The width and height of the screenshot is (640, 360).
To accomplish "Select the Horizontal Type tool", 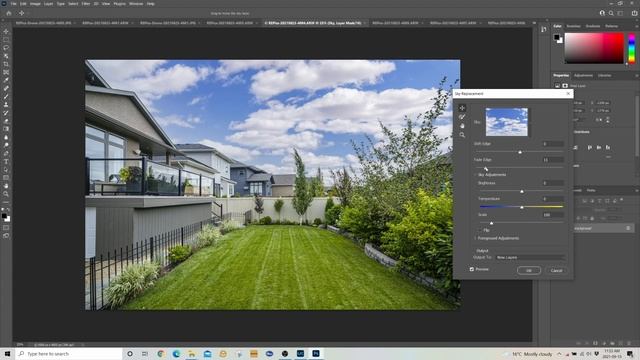I will (6, 162).
